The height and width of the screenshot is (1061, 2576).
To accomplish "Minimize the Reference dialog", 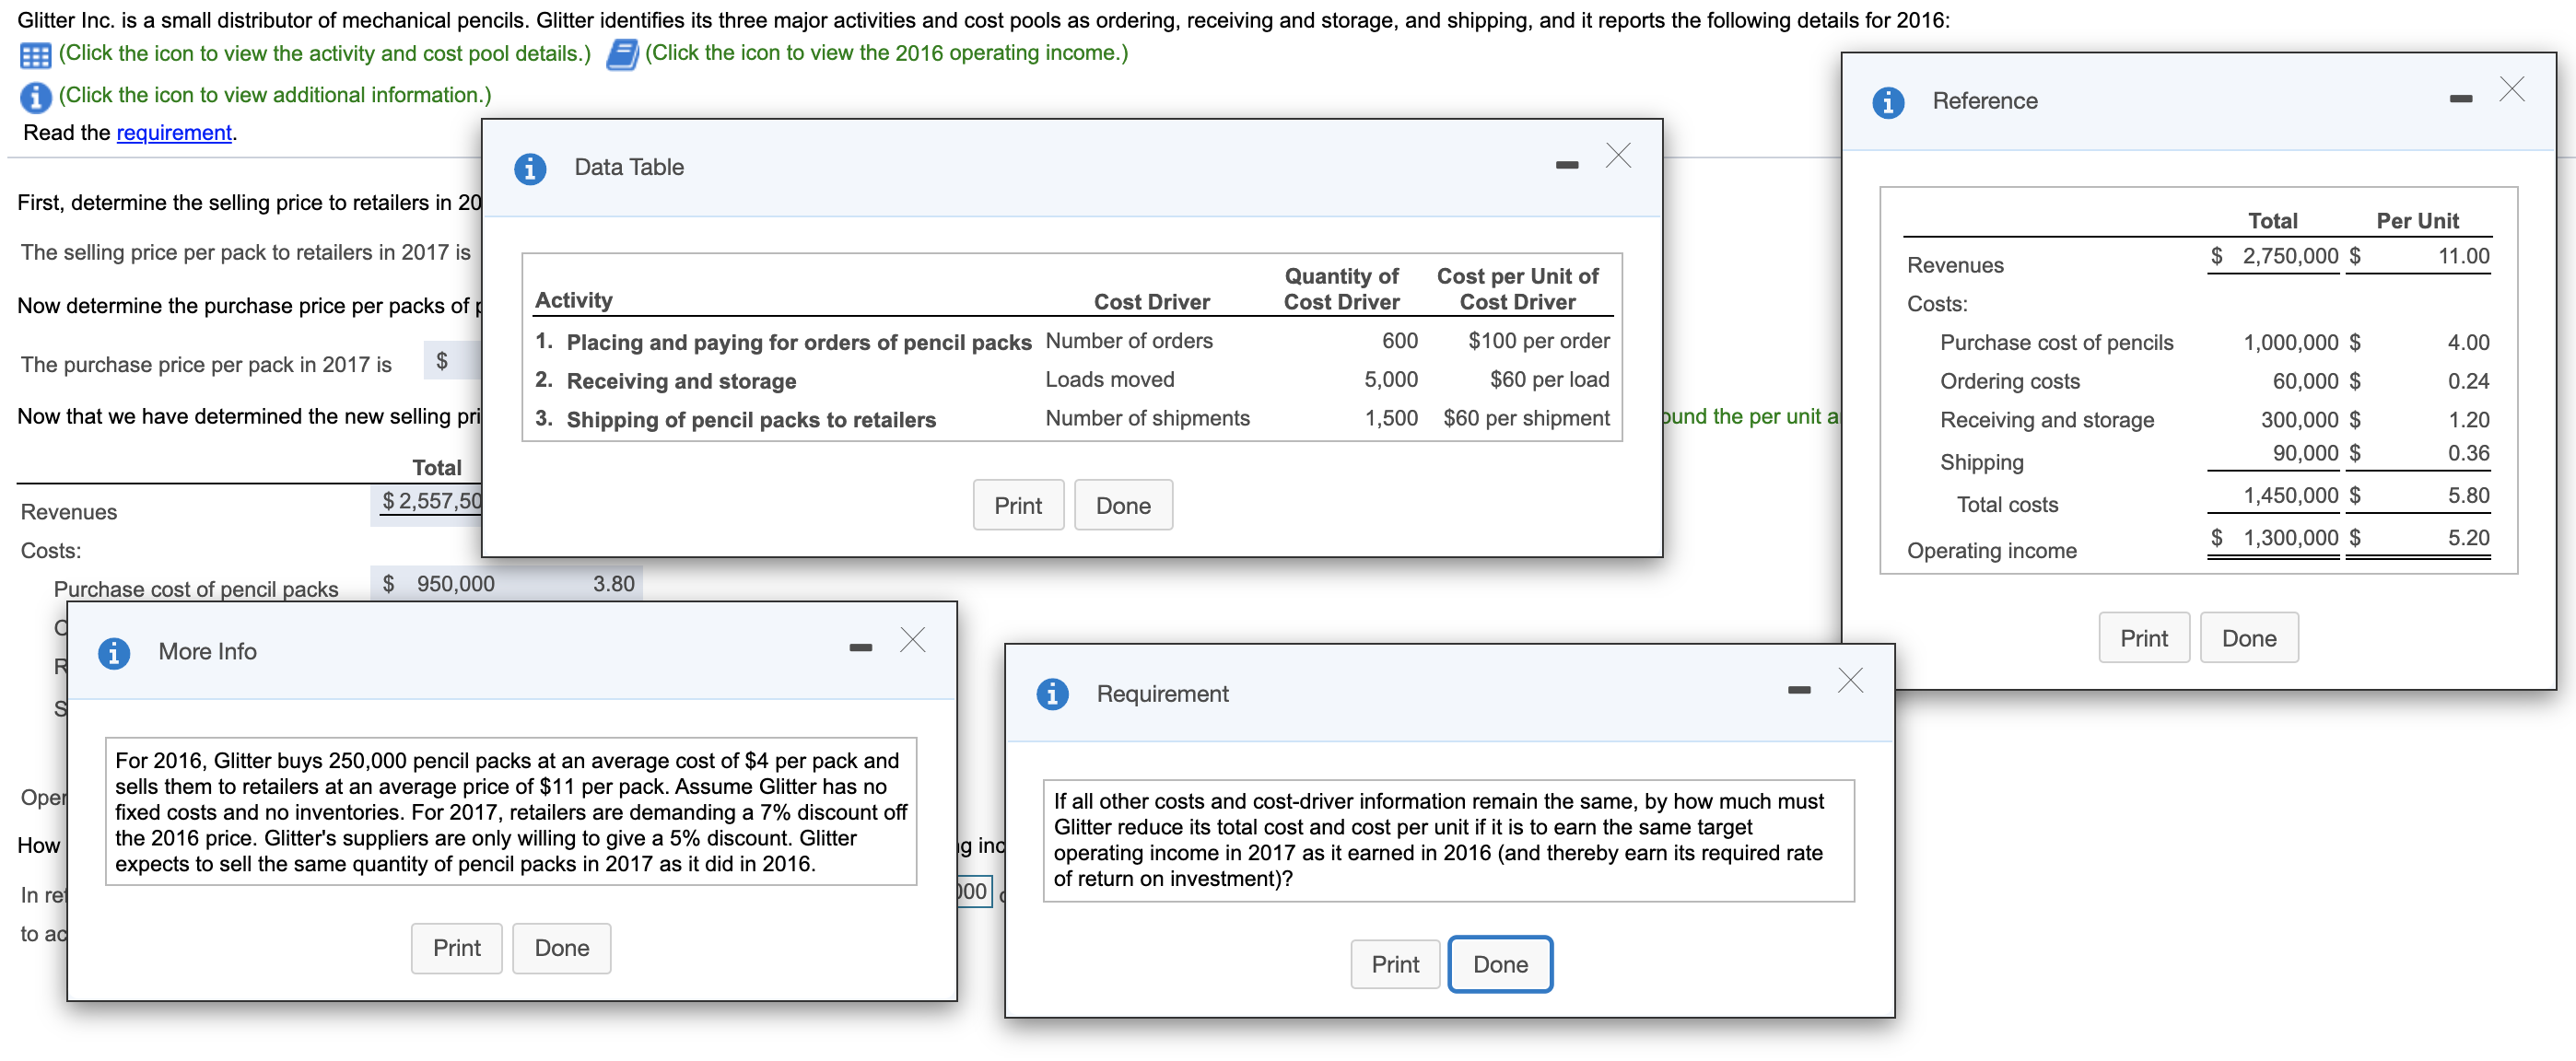I will (x=2460, y=99).
